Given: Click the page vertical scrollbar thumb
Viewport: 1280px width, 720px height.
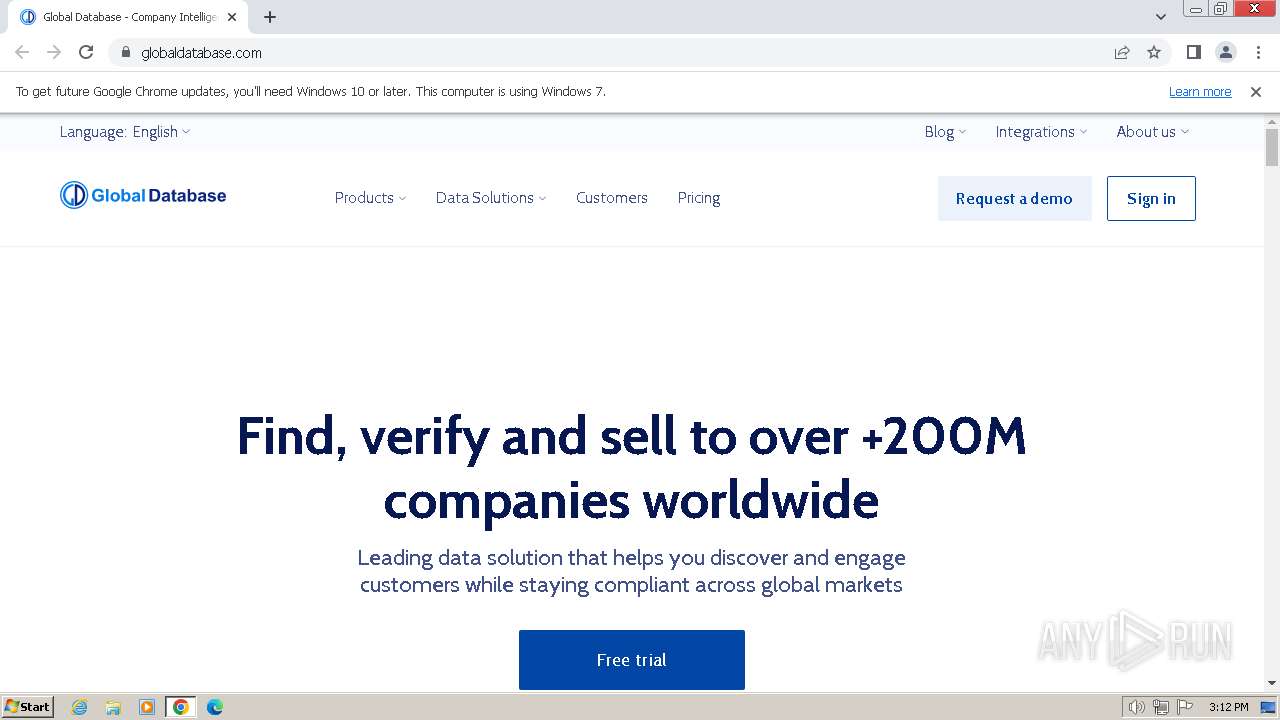Looking at the screenshot, I should (x=1272, y=147).
